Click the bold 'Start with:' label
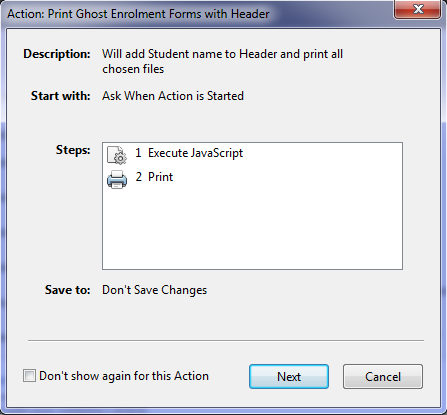 61,96
